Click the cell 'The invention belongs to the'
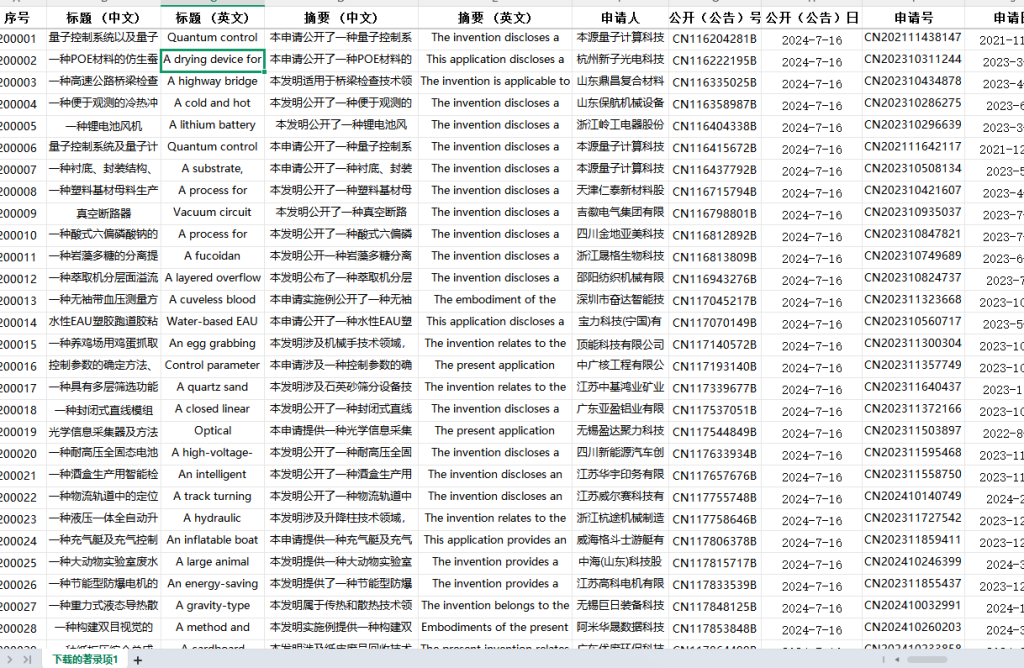The height and width of the screenshot is (668, 1024). 495,606
